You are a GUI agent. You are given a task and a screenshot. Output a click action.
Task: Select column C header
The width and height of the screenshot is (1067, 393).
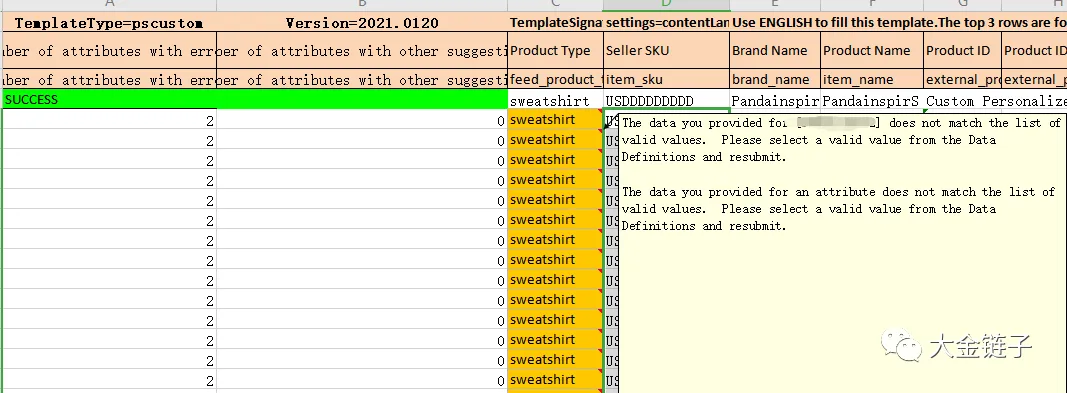(555, 5)
